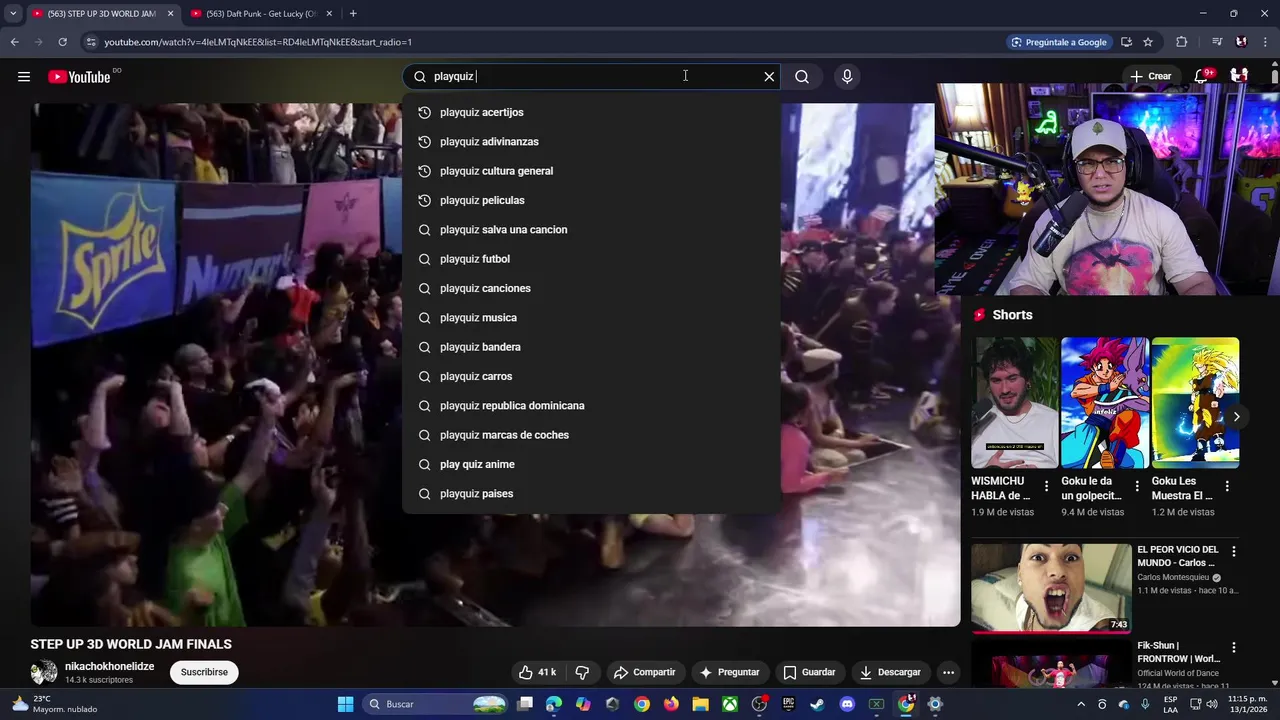Click the taskbar Buscar search box
The width and height of the screenshot is (1280, 720).
click(435, 704)
